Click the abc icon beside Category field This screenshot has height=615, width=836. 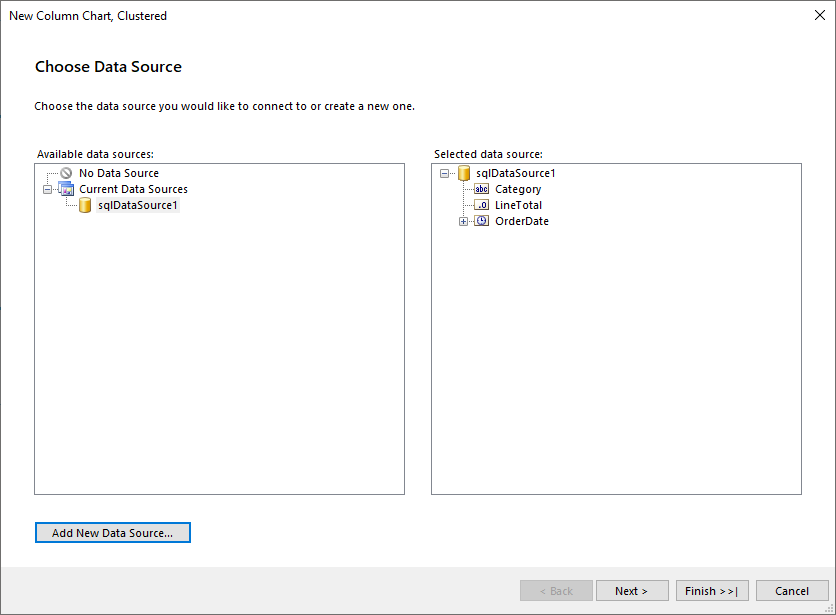(481, 189)
